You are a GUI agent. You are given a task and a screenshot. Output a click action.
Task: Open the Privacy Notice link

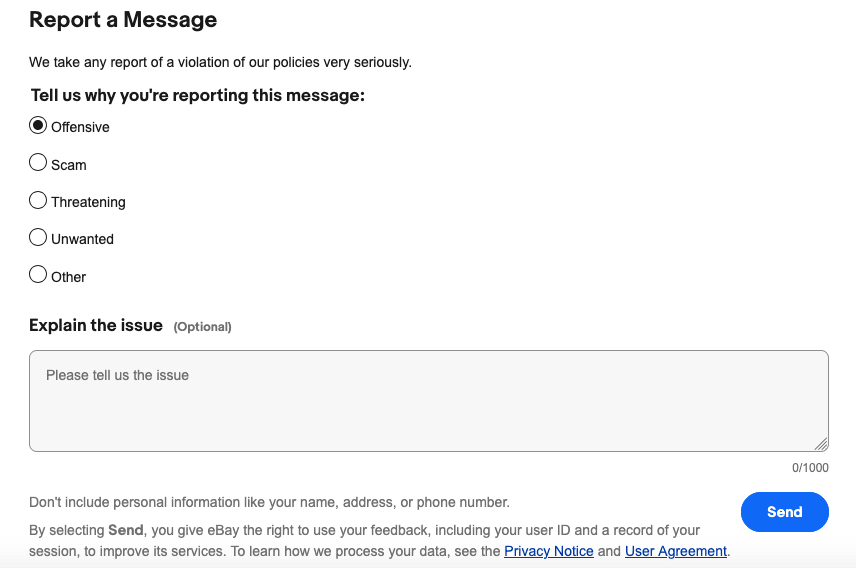pos(549,551)
